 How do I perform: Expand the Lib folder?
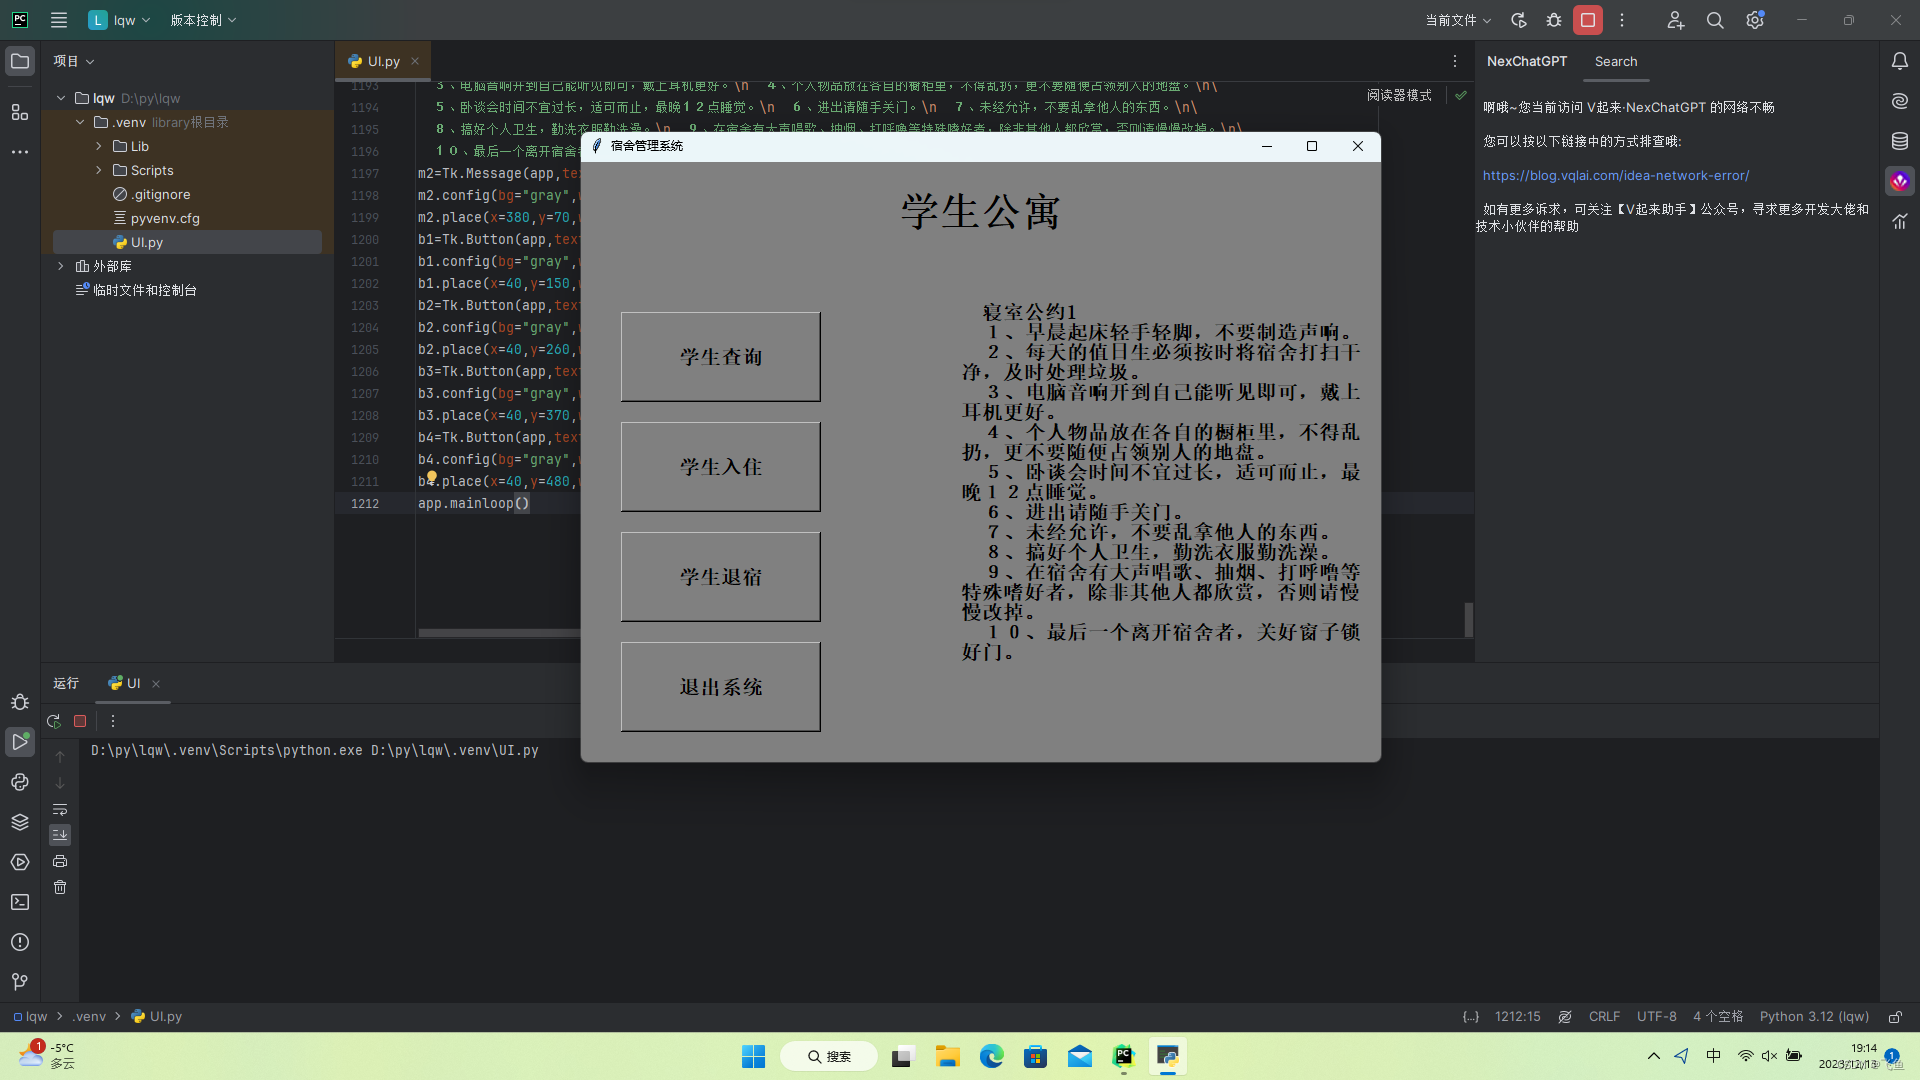[x=99, y=146]
